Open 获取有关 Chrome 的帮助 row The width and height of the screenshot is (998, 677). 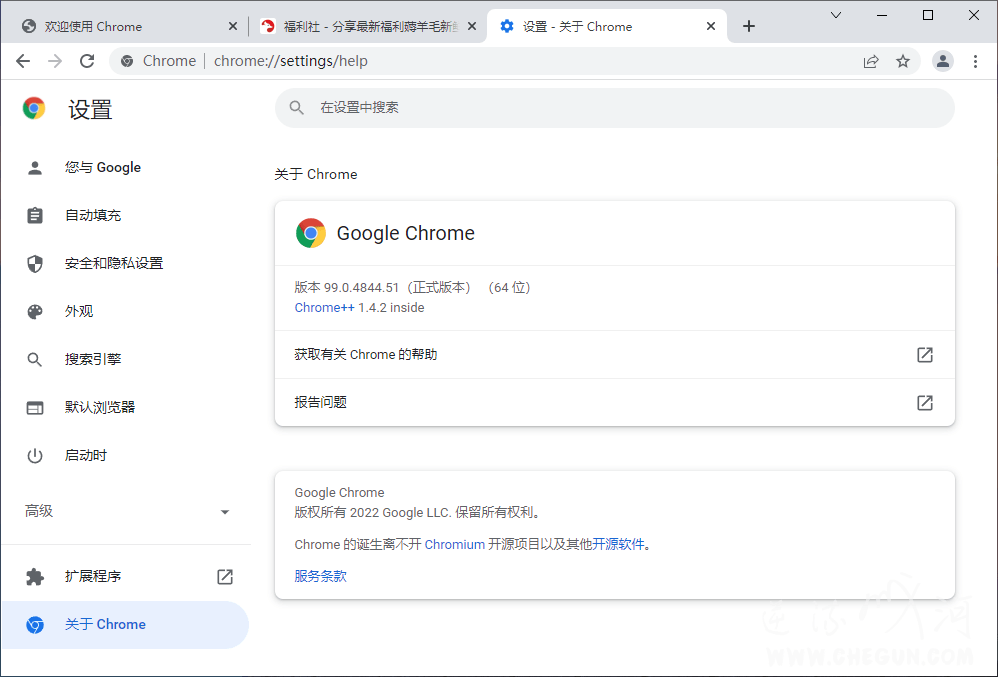[615, 354]
